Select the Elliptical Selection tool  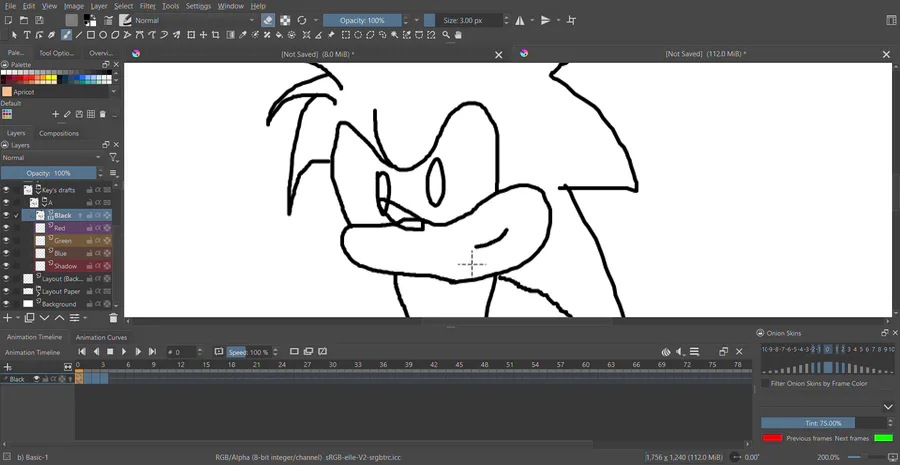(x=358, y=35)
